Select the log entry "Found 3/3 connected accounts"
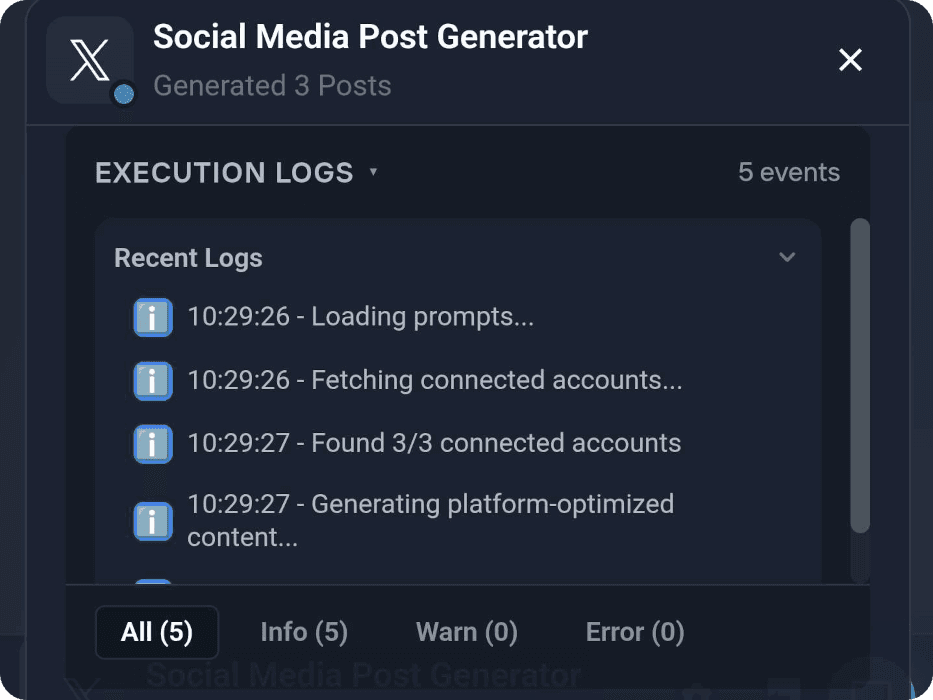The height and width of the screenshot is (700, 933). pyautogui.click(x=435, y=443)
